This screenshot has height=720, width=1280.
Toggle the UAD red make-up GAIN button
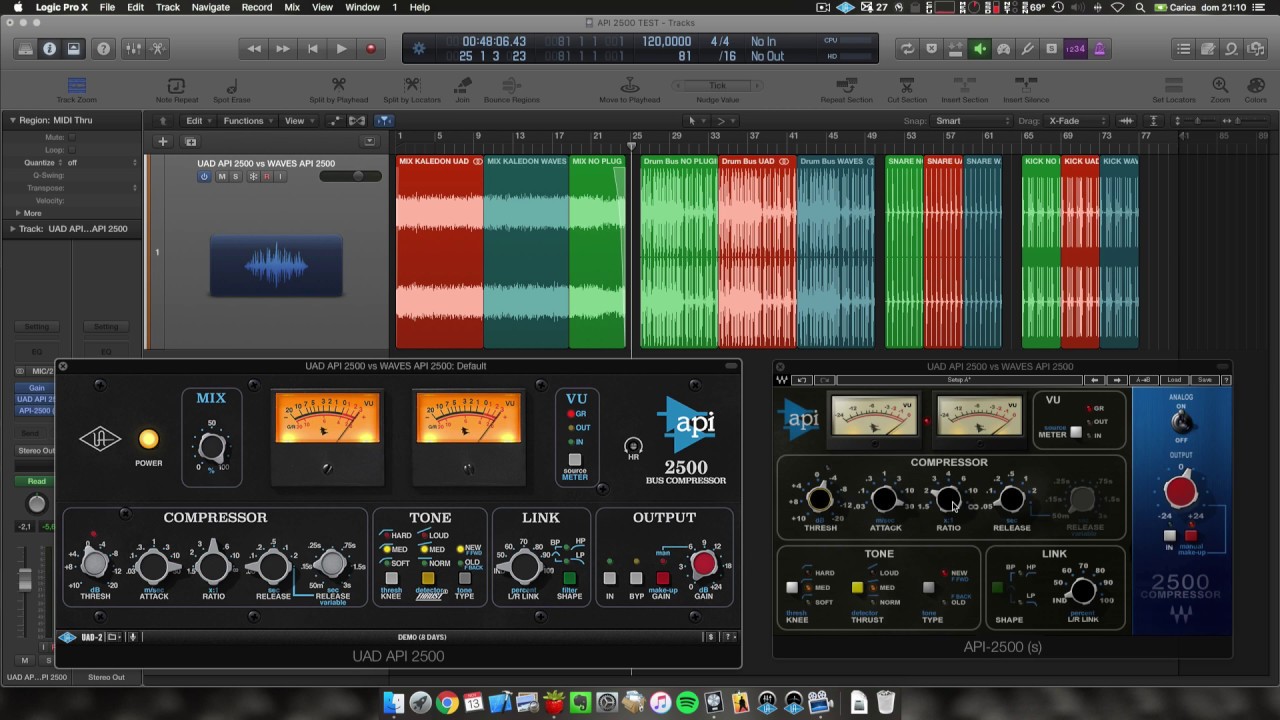pos(661,578)
